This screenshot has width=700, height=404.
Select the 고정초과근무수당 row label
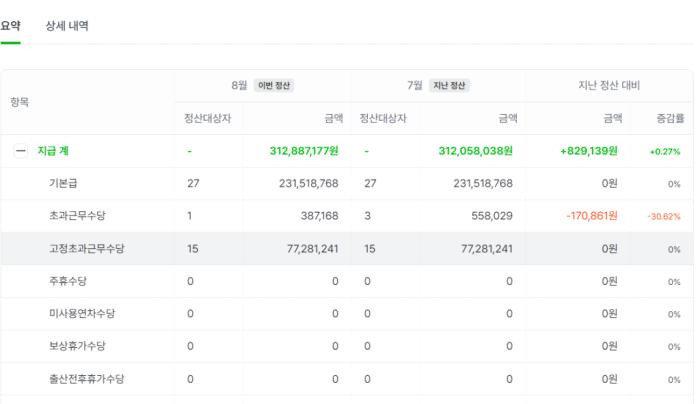[87, 249]
